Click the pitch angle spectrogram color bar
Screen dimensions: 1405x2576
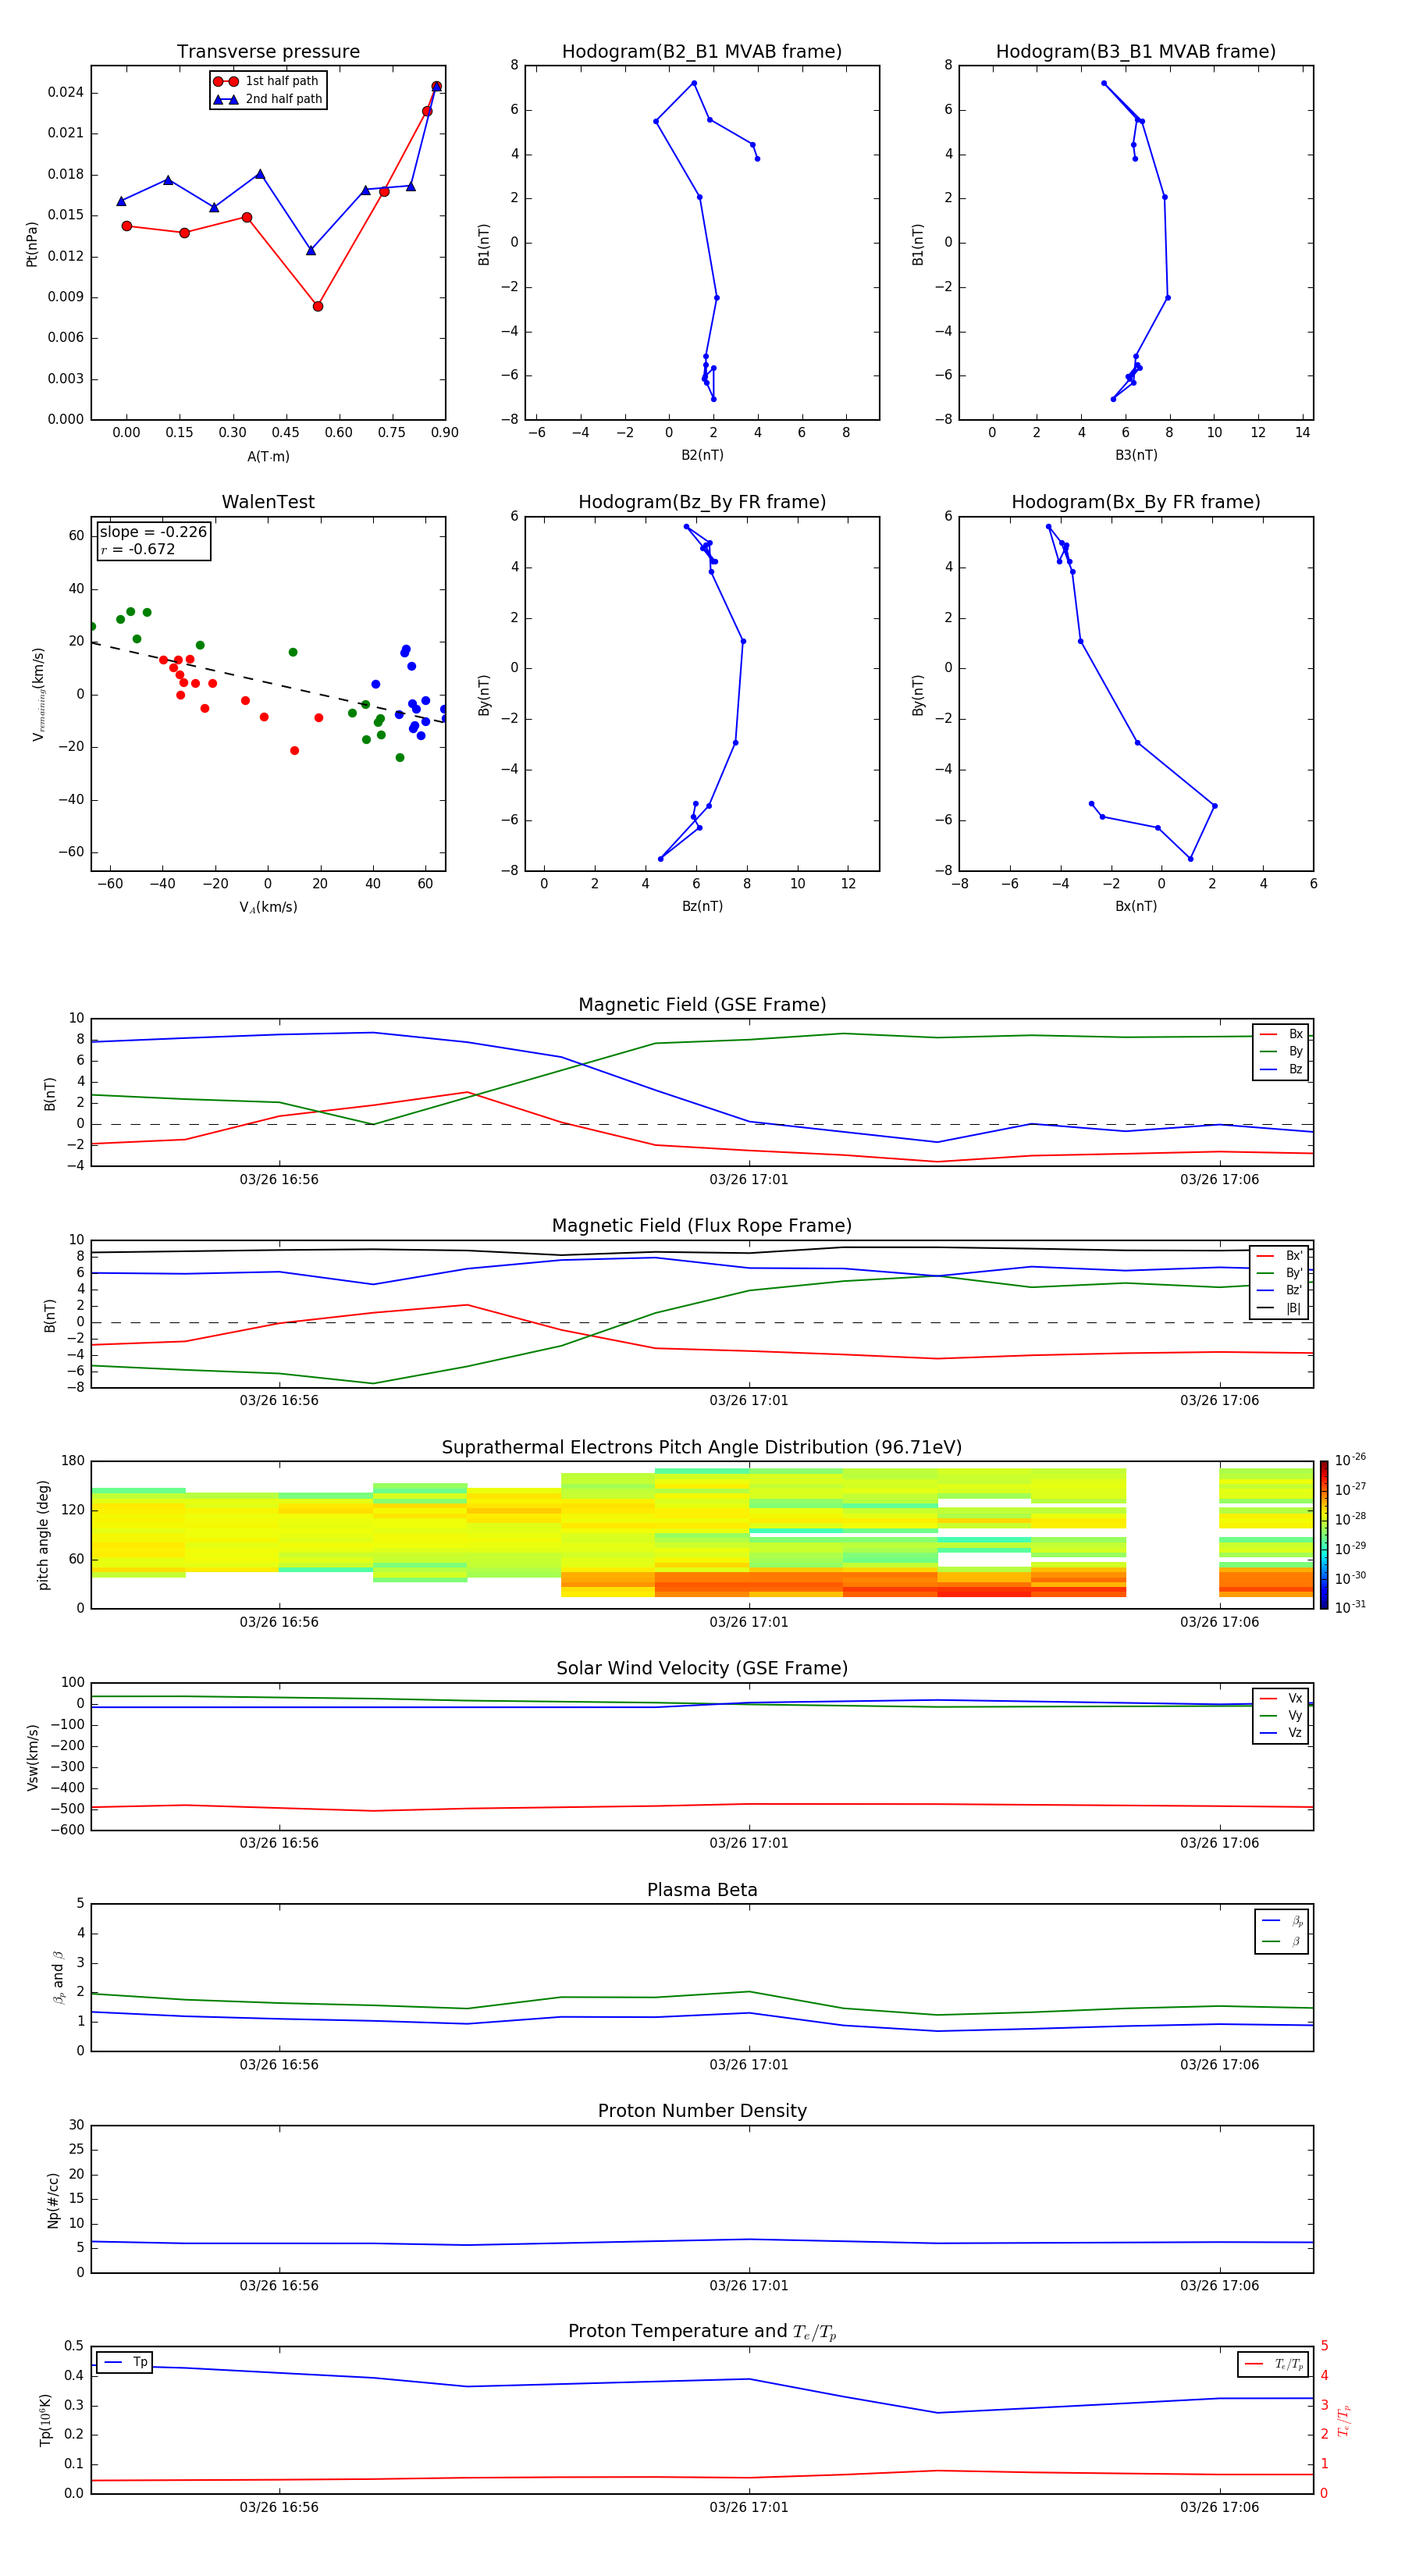coord(1324,1534)
